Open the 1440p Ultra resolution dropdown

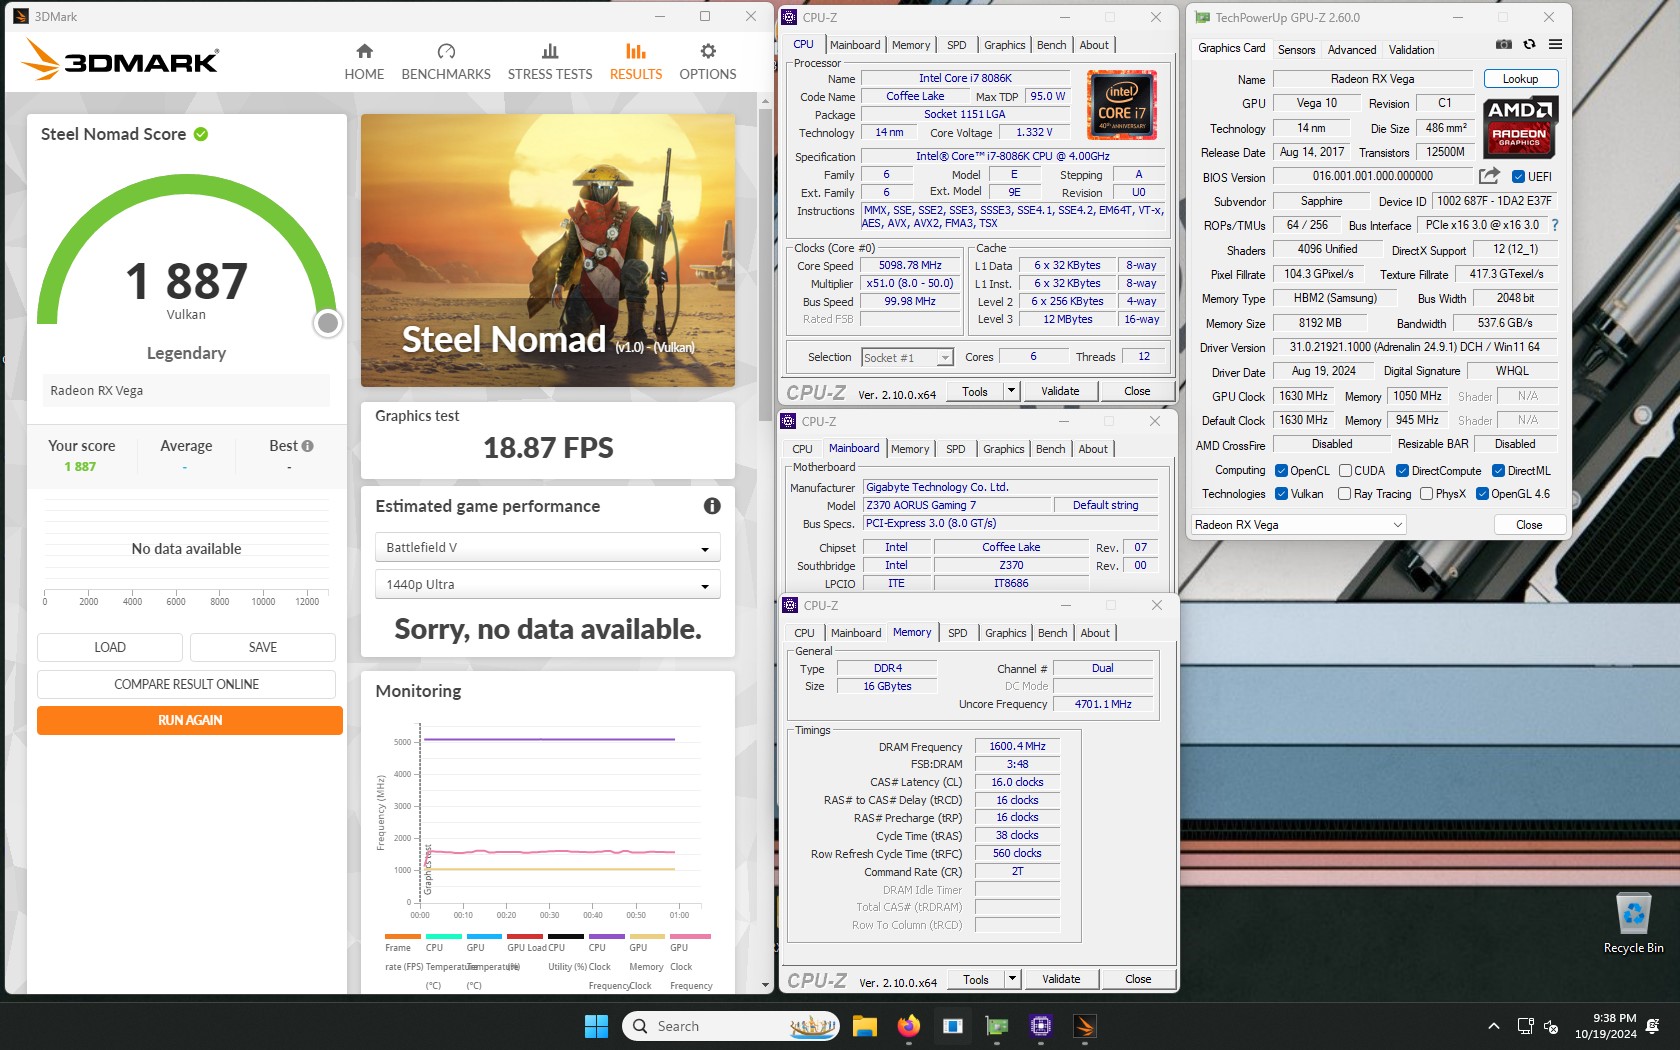(547, 585)
